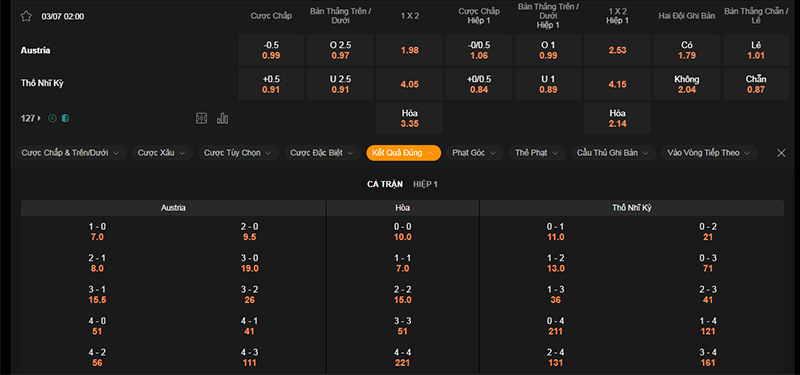Open the Cược Xấu dropdown
This screenshot has width=800, height=375.
(x=162, y=153)
